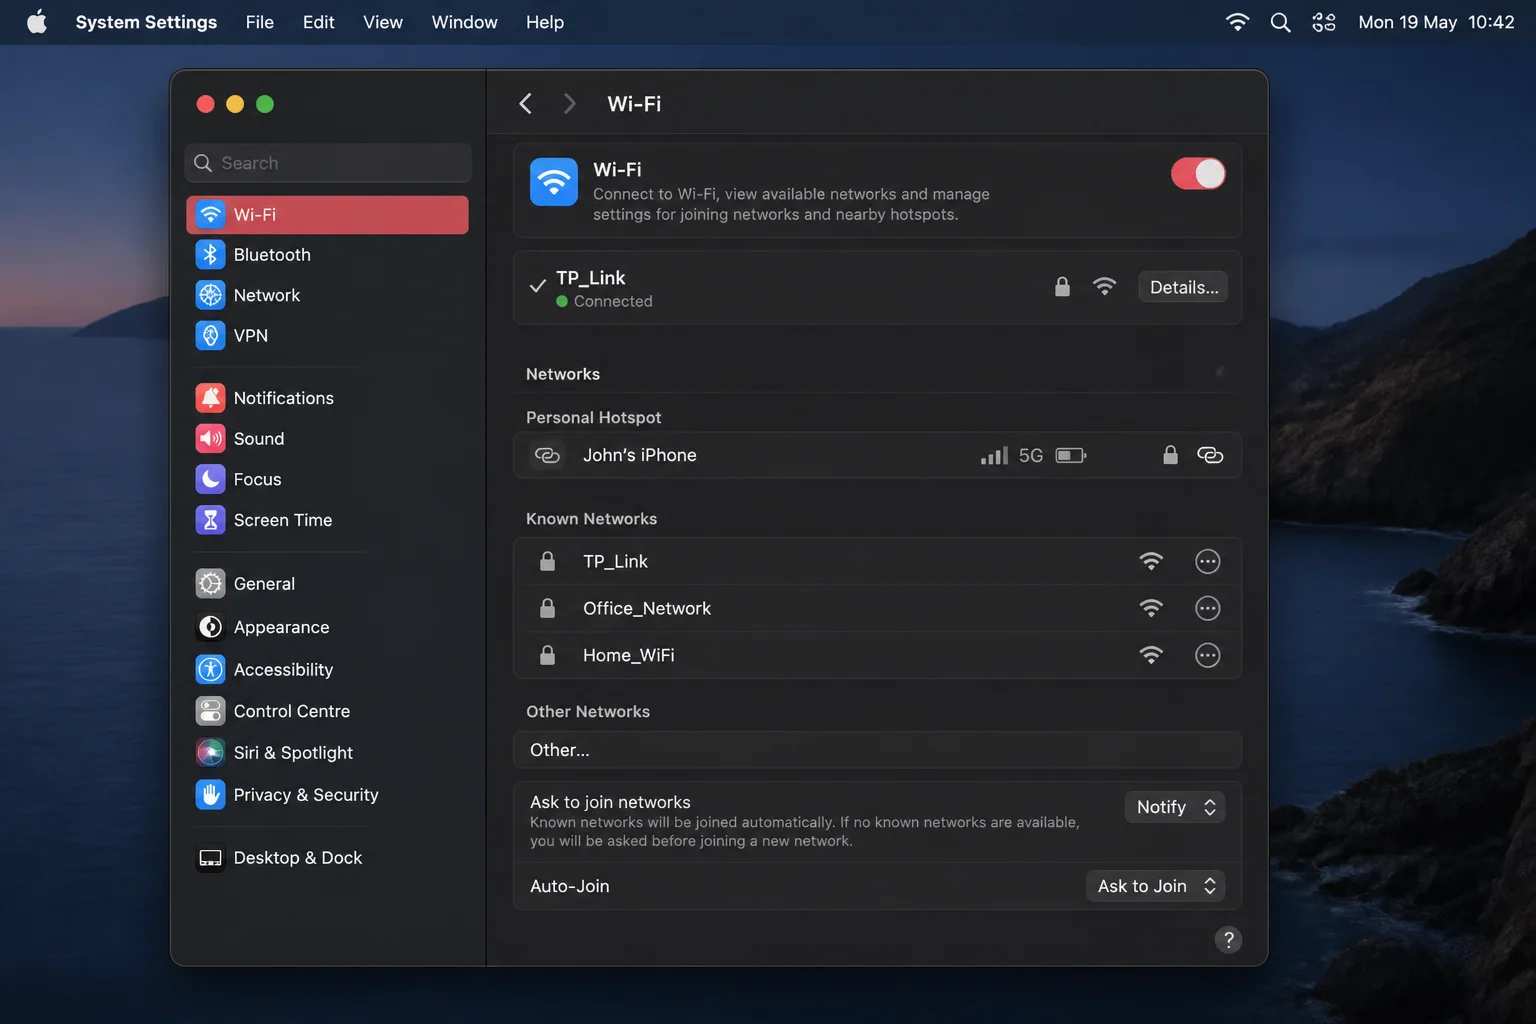This screenshot has width=1536, height=1024.
Task: Open the Window menu in menu bar
Action: pos(464,22)
